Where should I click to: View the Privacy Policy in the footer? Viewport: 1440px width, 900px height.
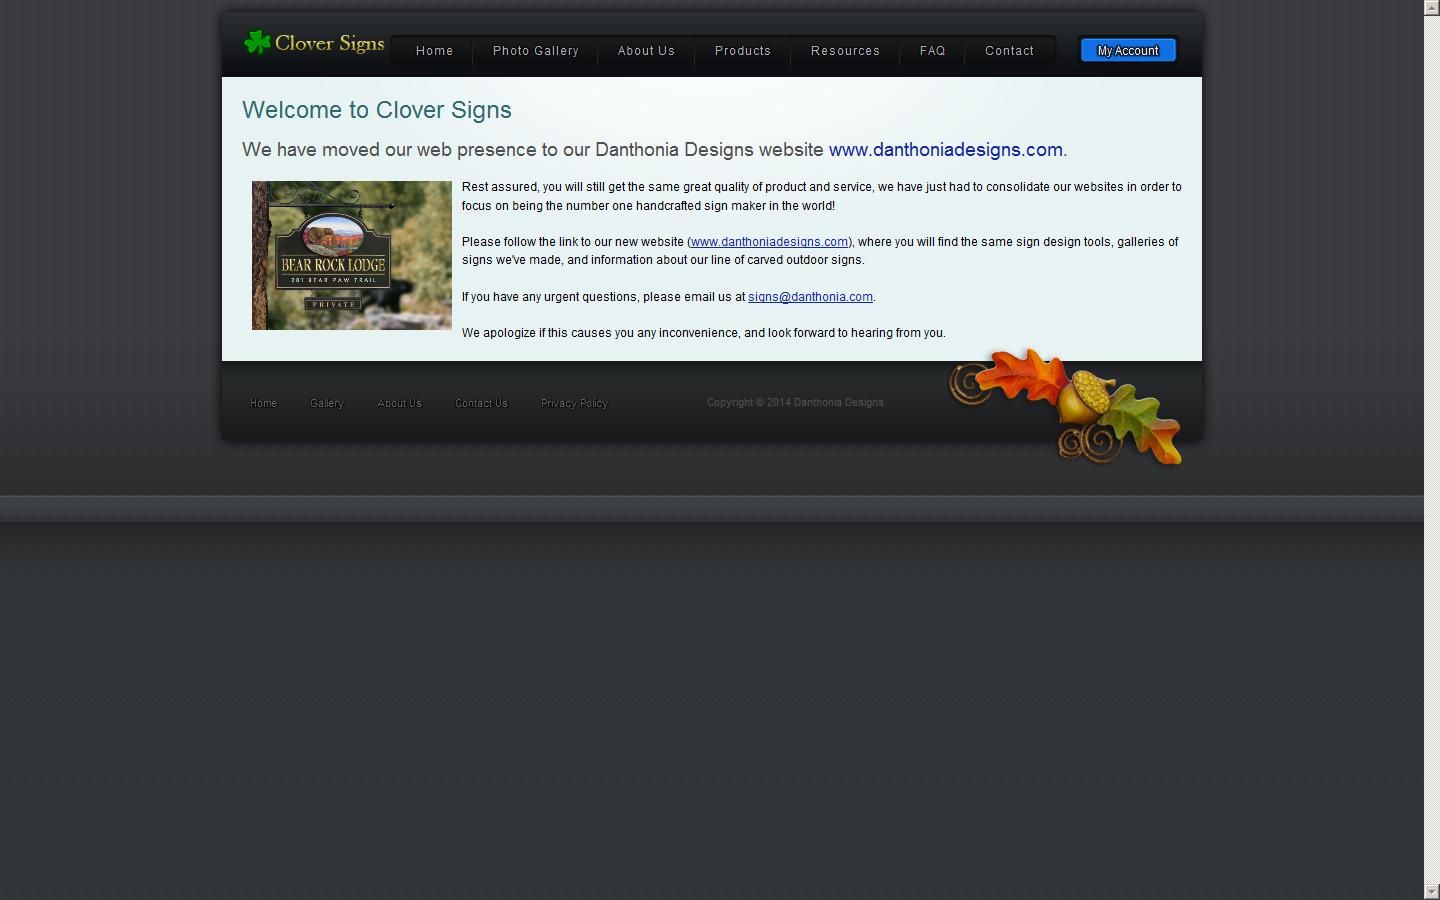coord(574,403)
